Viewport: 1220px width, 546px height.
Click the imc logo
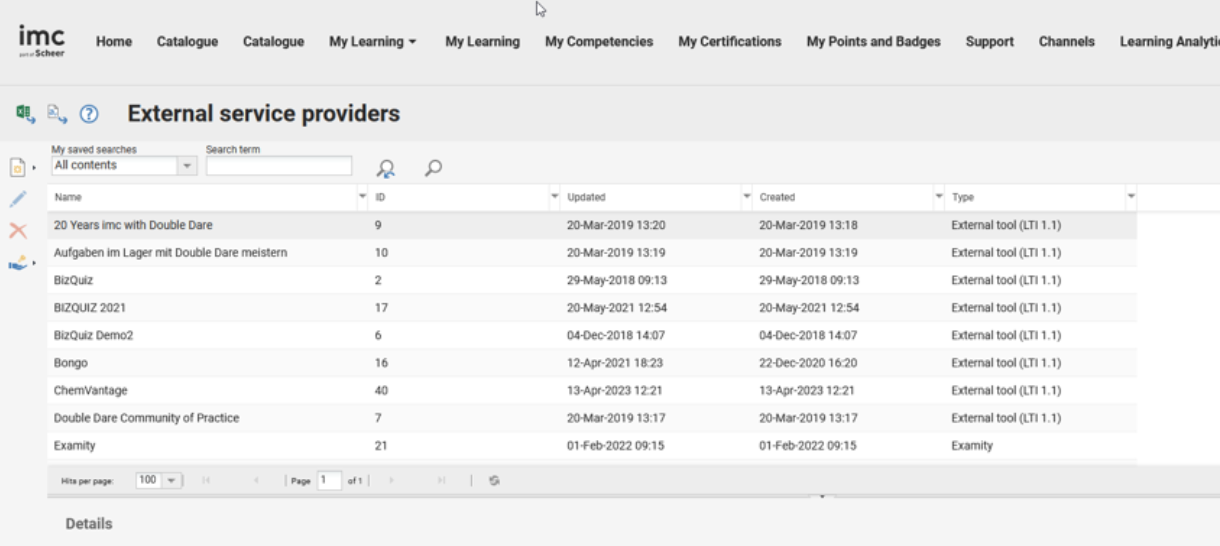click(42, 41)
